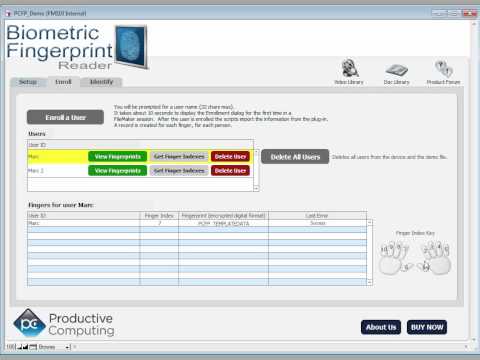Open the Browse mode dropdown
480x360 pixels.
54,347
